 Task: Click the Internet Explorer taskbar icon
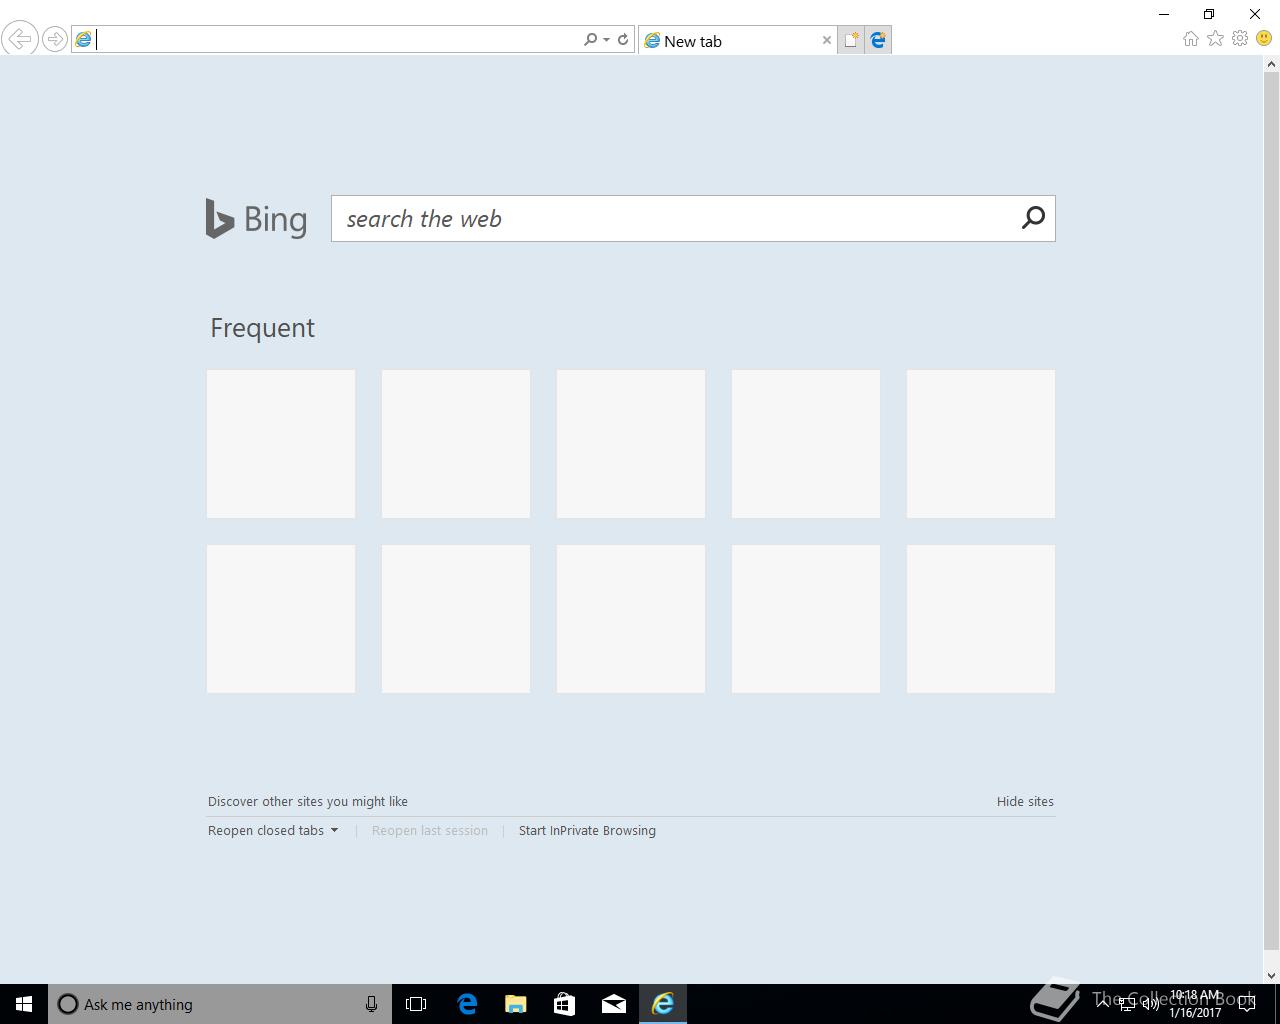coord(663,1004)
